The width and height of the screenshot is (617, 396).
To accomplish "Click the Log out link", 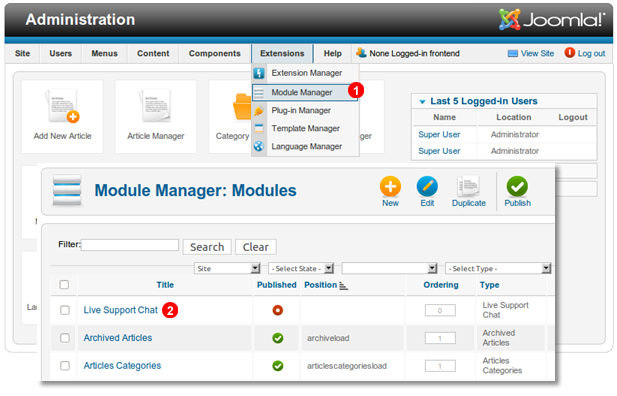I will pyautogui.click(x=591, y=54).
